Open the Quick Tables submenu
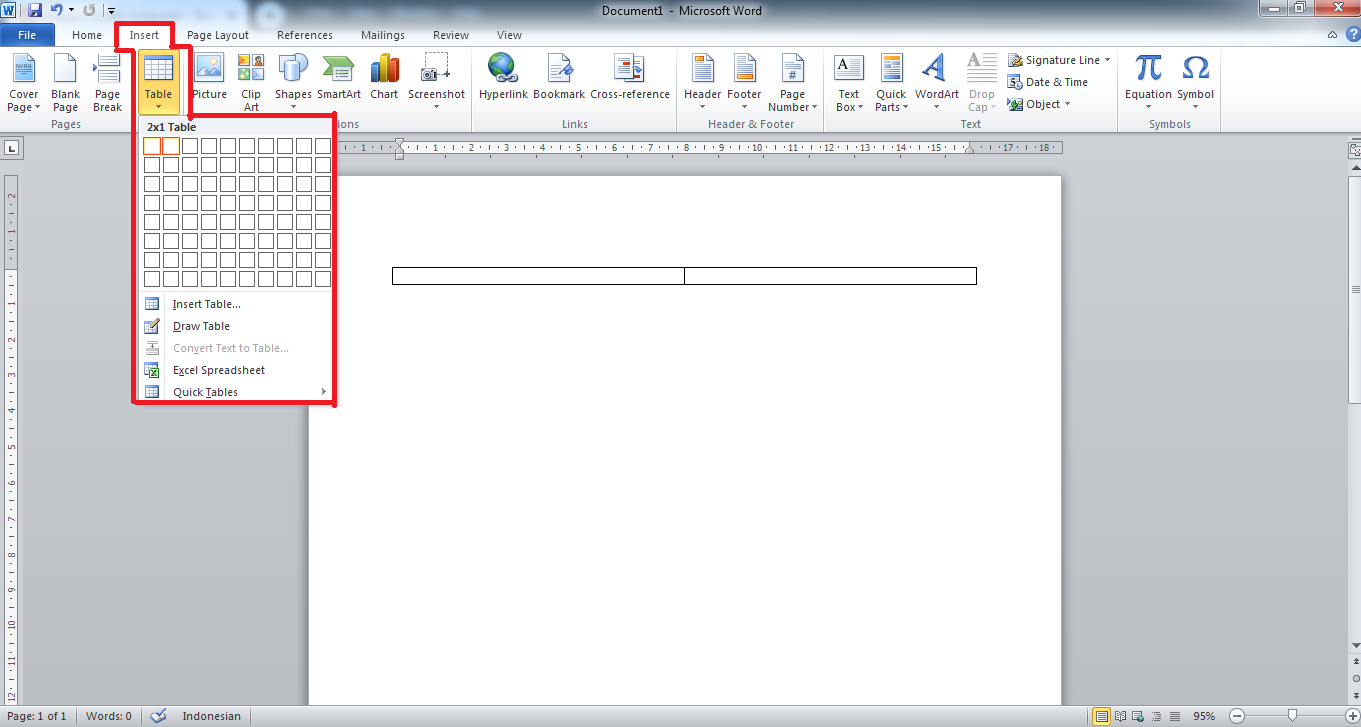This screenshot has width=1361, height=727. point(204,391)
